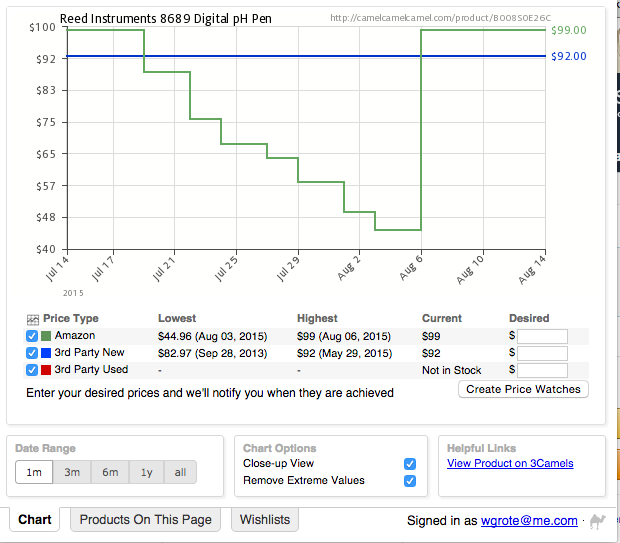Screen dimensions: 620x543
Task: Select the 1m date range
Action: point(34,472)
